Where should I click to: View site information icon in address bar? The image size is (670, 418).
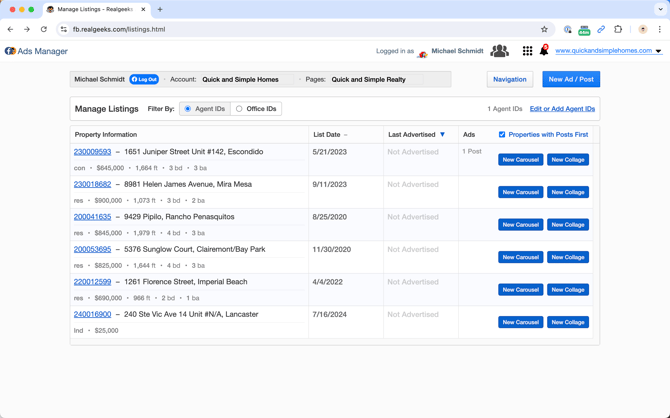click(x=64, y=29)
